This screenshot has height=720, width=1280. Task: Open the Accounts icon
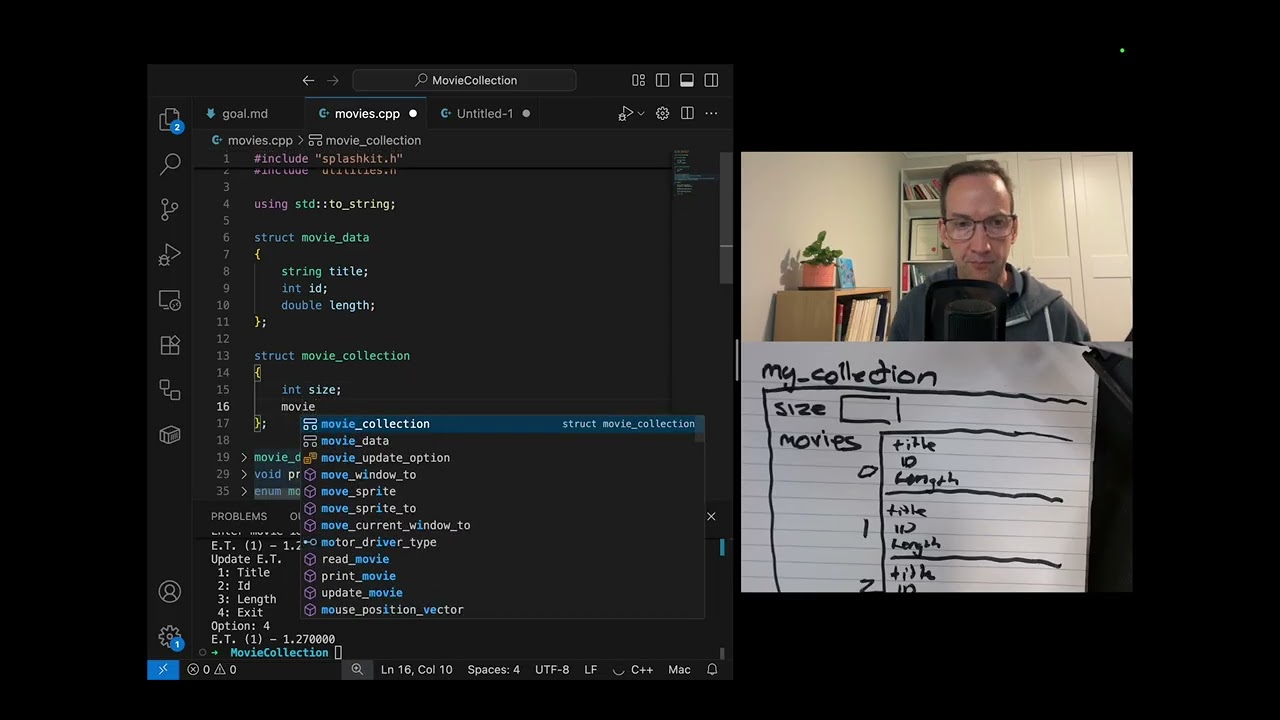[x=170, y=591]
